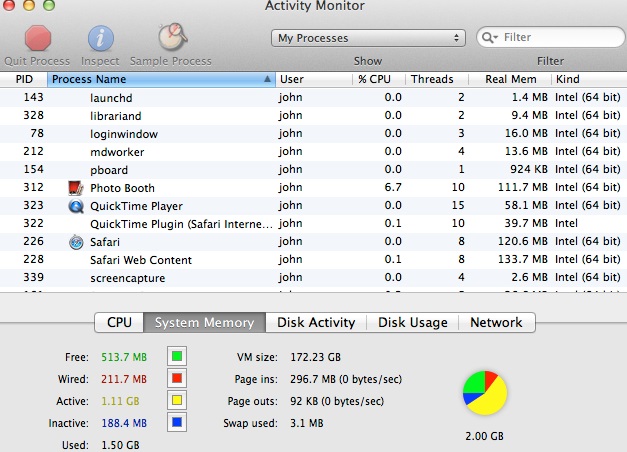Click the yellow minimize window button
The width and height of the screenshot is (627, 452).
29,5
